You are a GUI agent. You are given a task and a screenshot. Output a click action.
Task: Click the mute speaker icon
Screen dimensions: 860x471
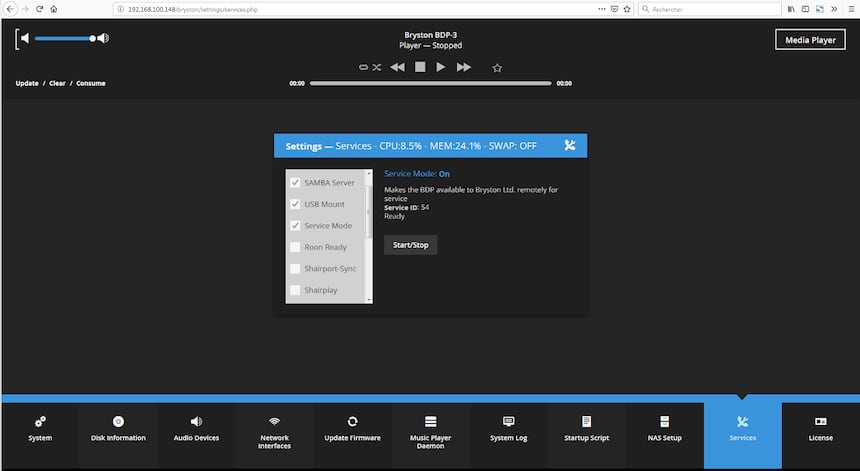pos(23,38)
